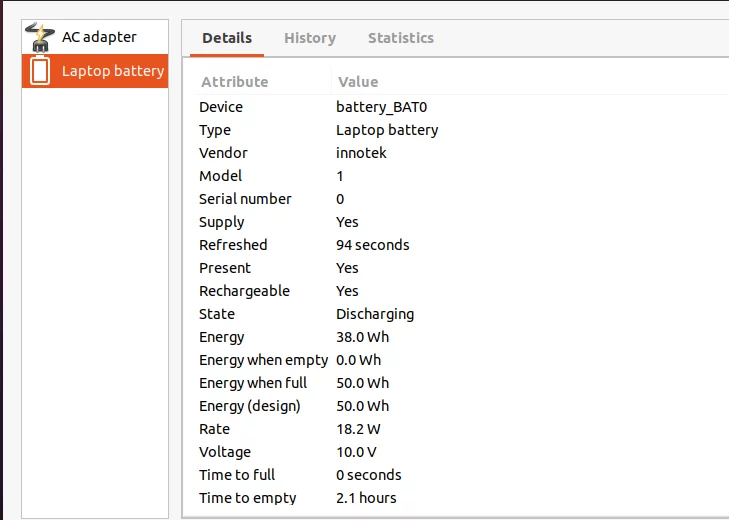Click the Rechargeable Yes row
Screen dimensions: 729x520
click(463, 291)
